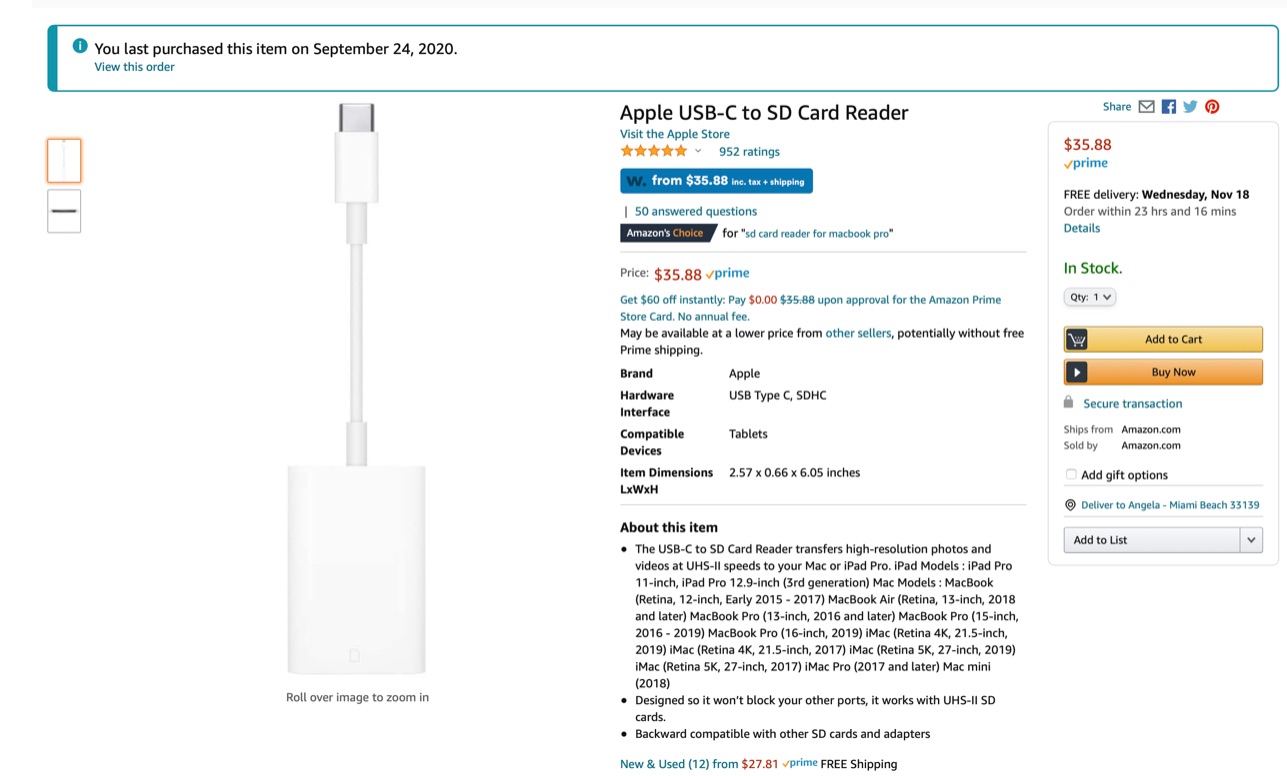Share product on Pinterest icon

coord(1212,107)
